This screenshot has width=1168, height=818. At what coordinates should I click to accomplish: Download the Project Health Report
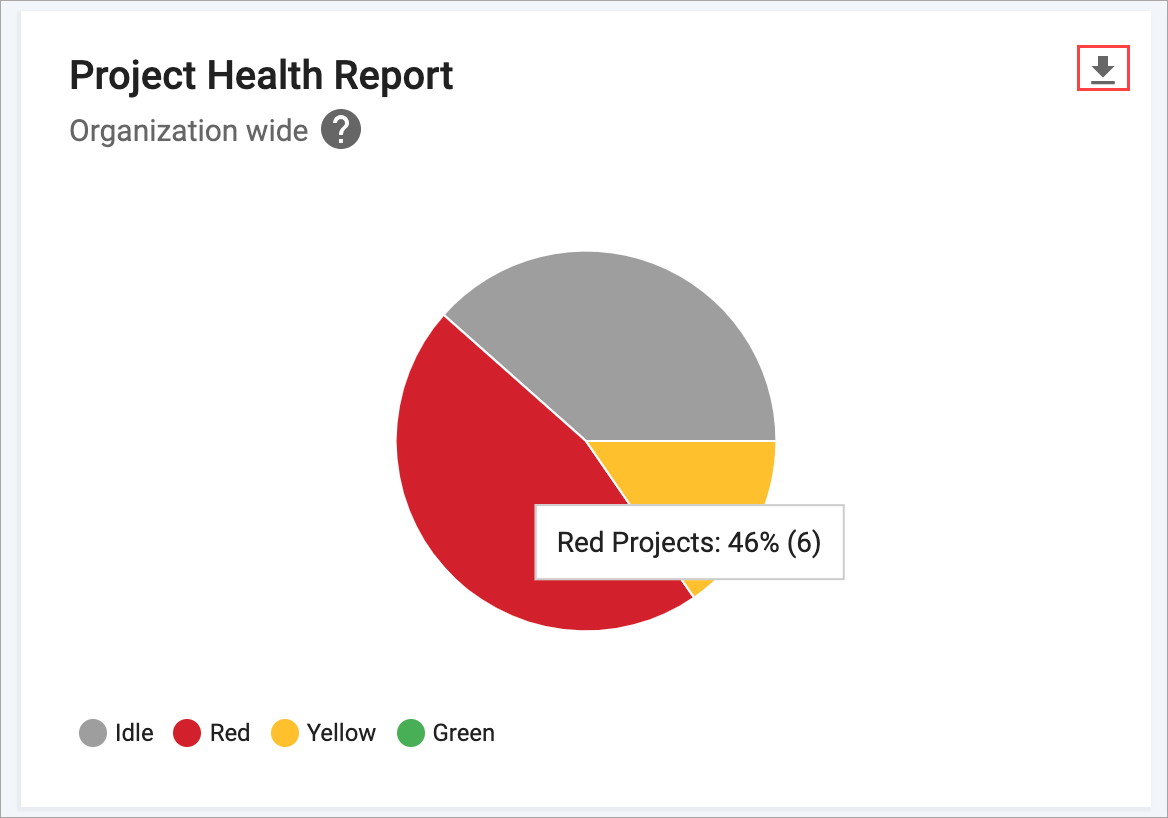(1102, 69)
